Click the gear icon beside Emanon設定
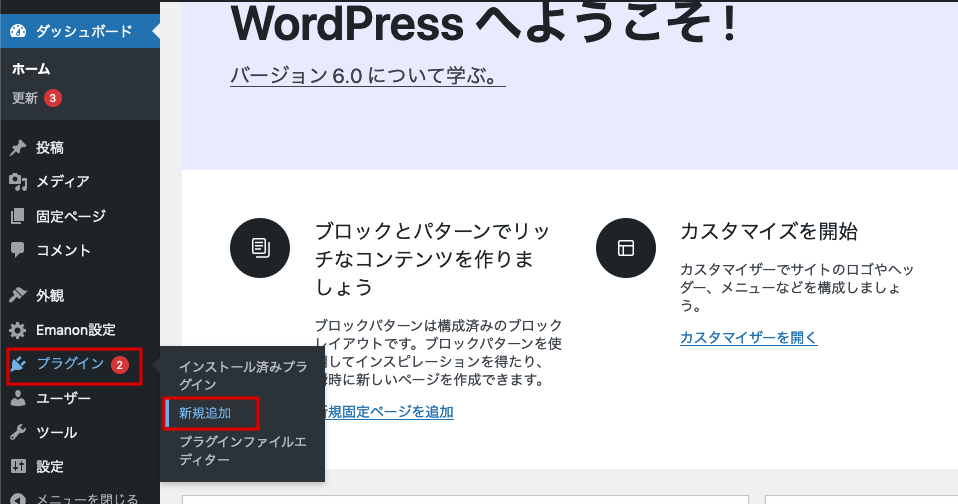958x504 pixels. pyautogui.click(x=18, y=330)
